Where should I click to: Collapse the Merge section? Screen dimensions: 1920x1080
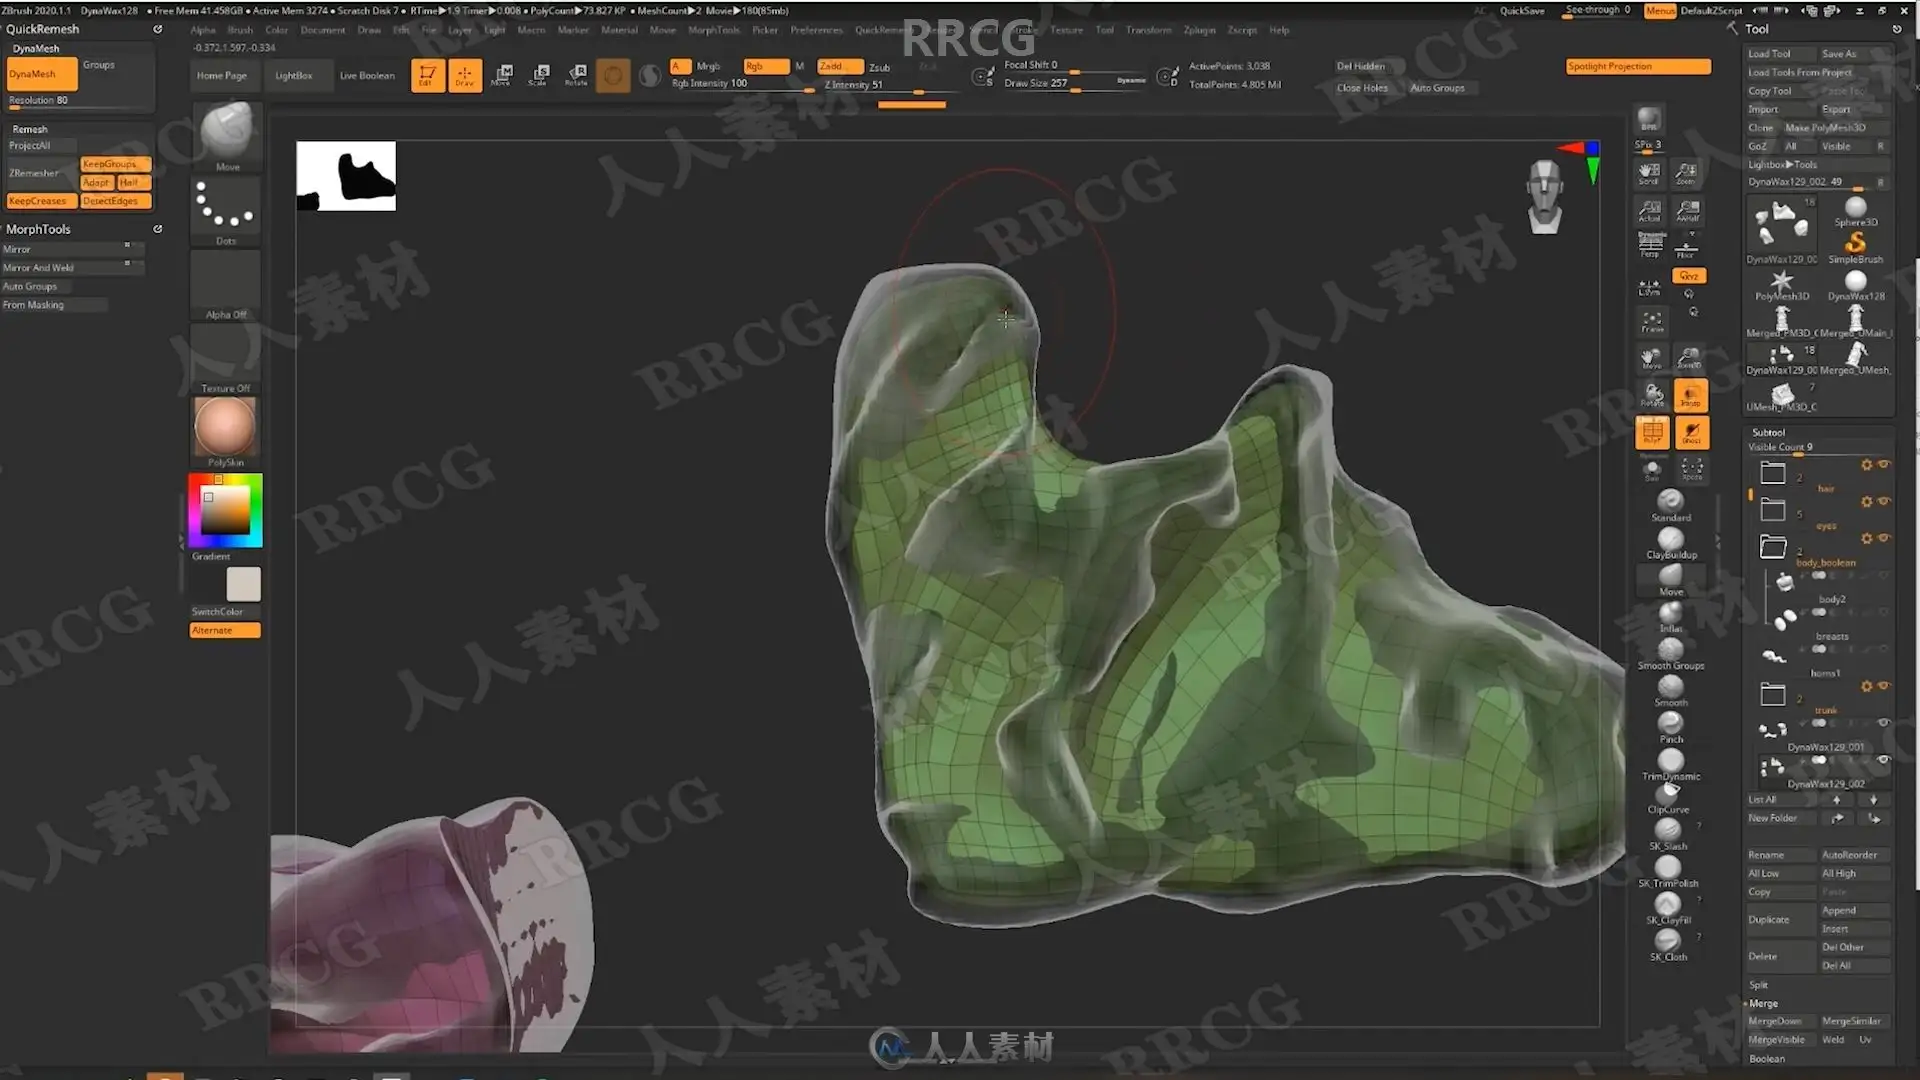click(1763, 1003)
